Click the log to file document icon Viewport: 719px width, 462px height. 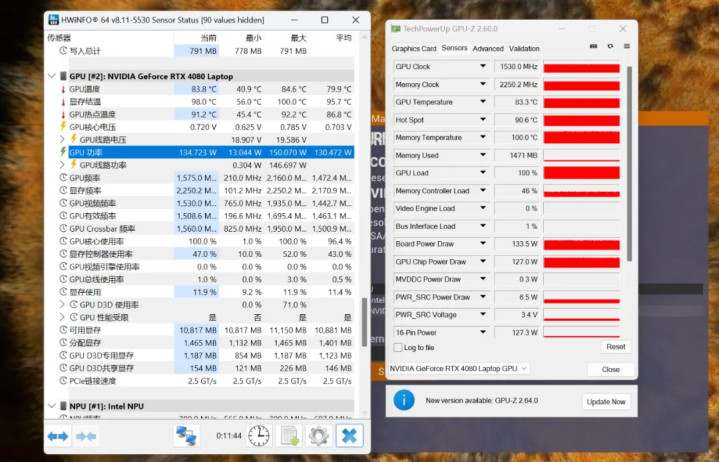coord(290,436)
